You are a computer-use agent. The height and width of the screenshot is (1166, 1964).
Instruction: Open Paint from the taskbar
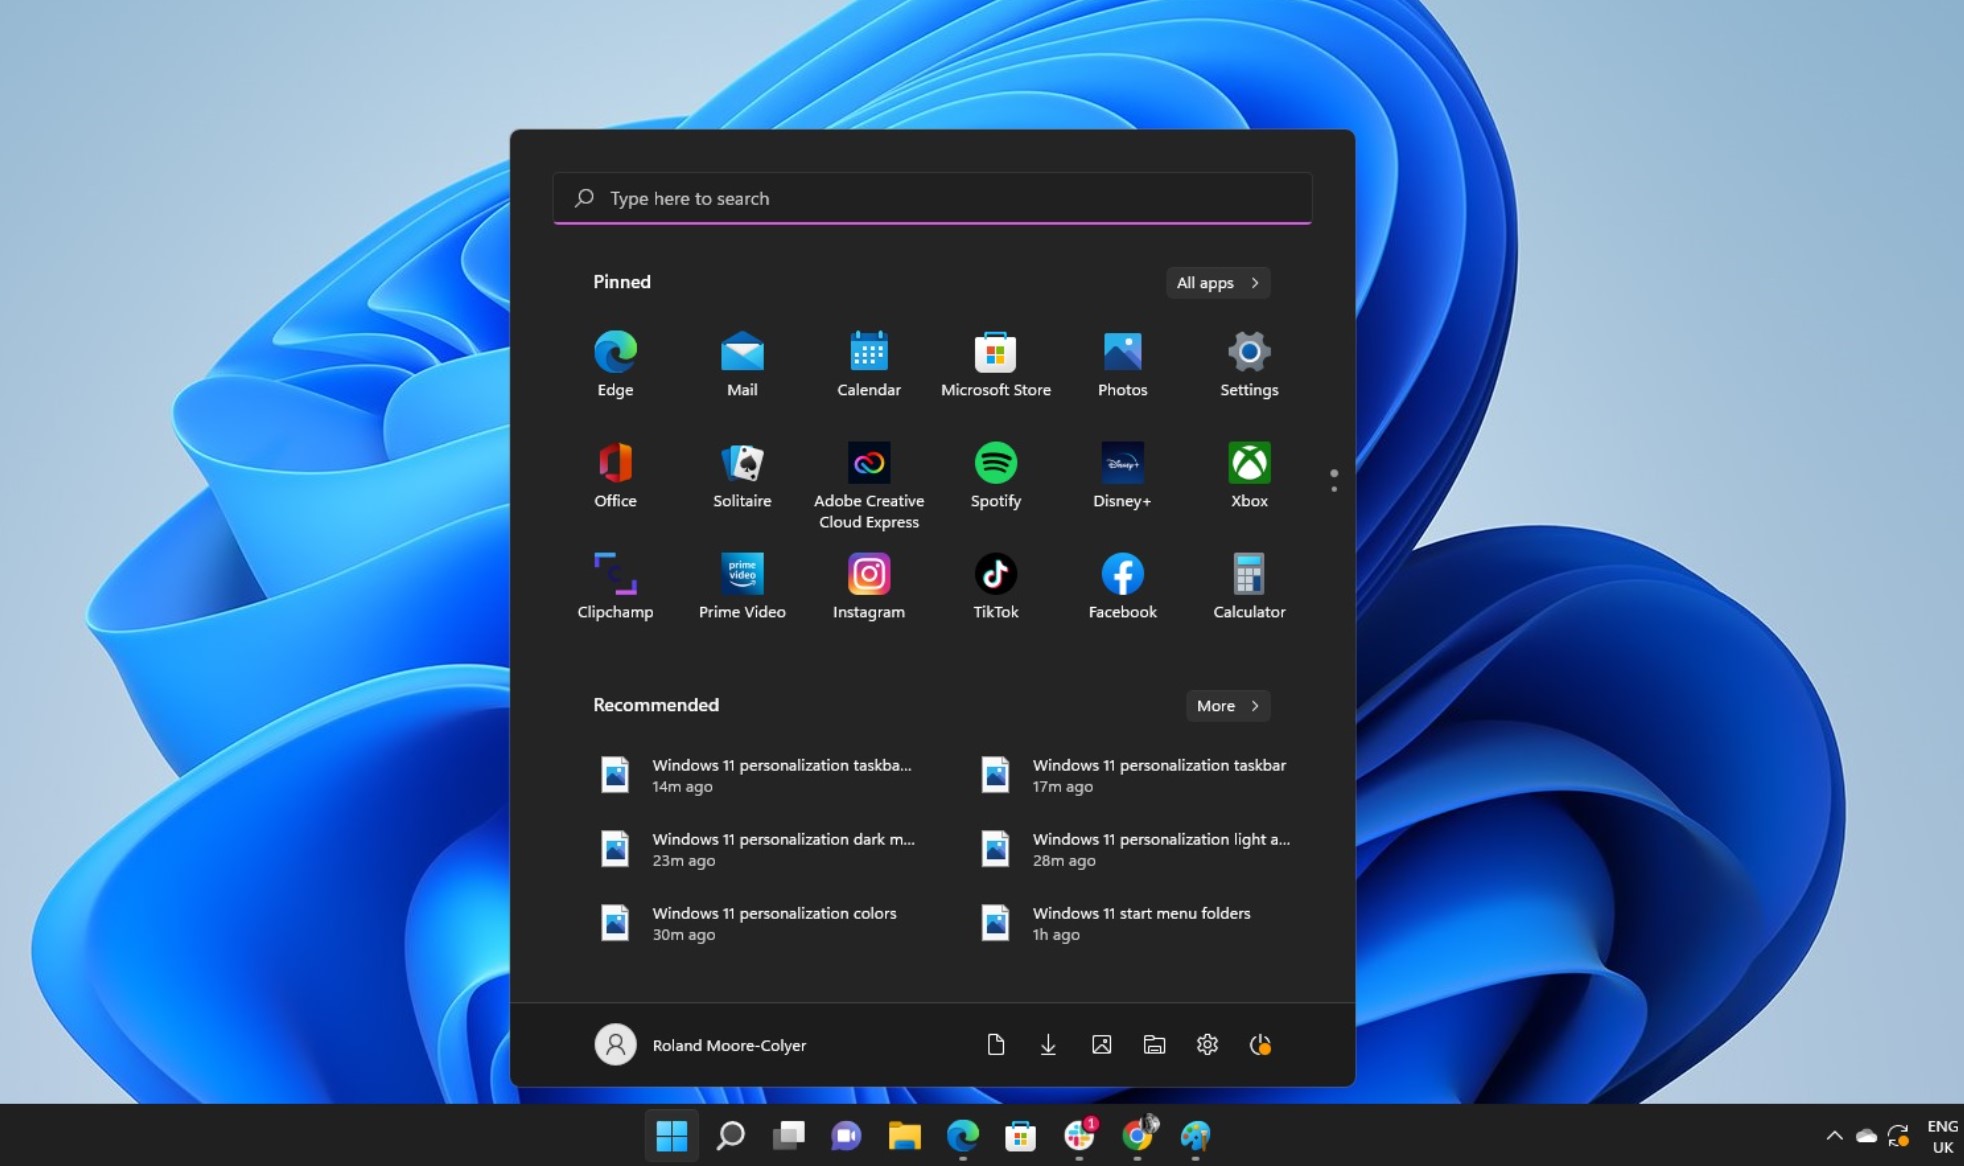click(x=1195, y=1137)
